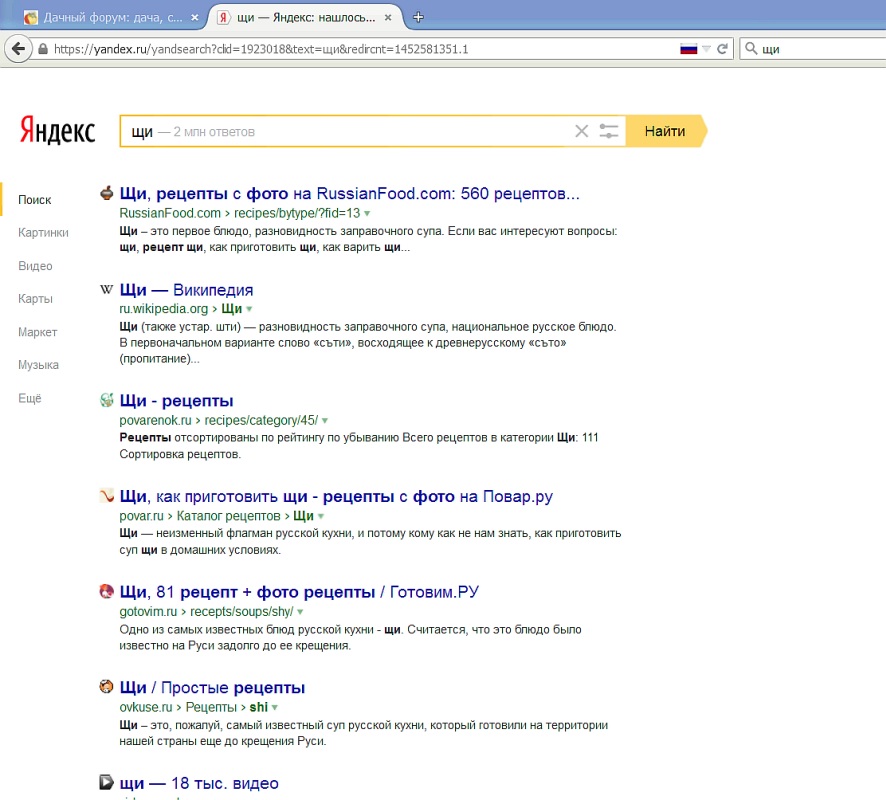Click the povarenok.ru result favicon
Viewport: 886px width, 800px height.
click(106, 400)
